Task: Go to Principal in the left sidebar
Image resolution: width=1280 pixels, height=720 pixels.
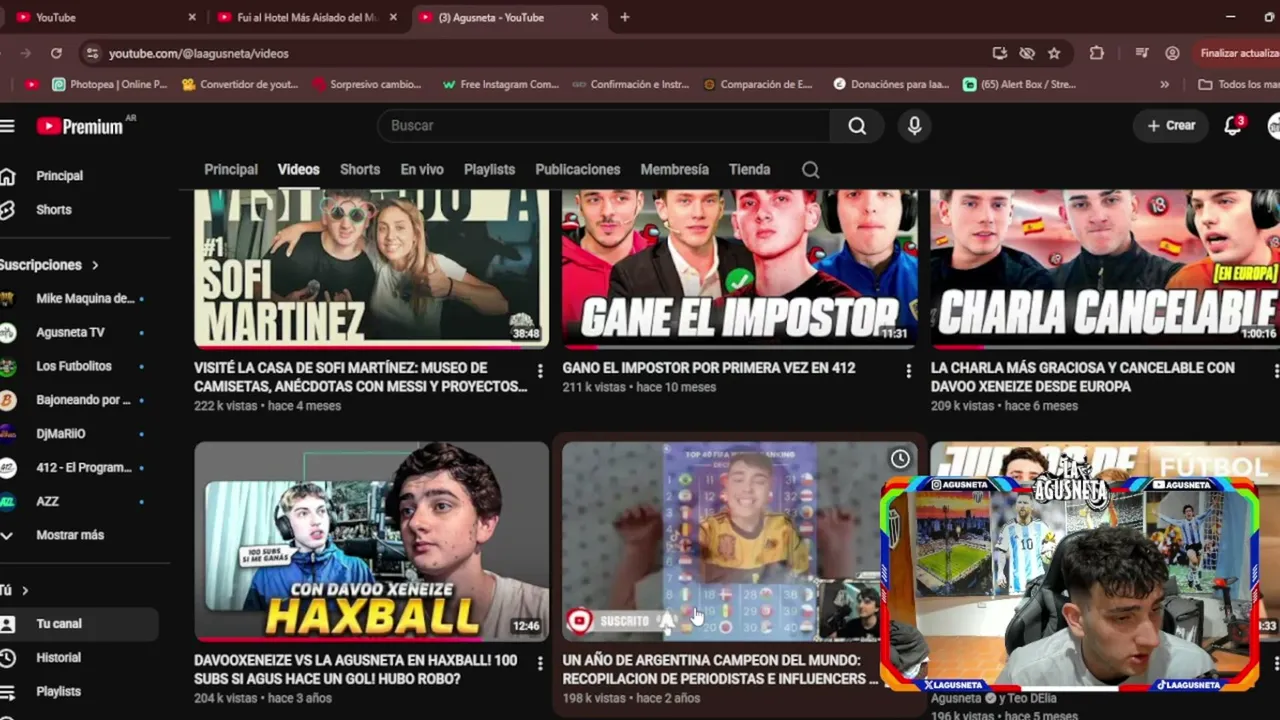Action: (x=60, y=176)
